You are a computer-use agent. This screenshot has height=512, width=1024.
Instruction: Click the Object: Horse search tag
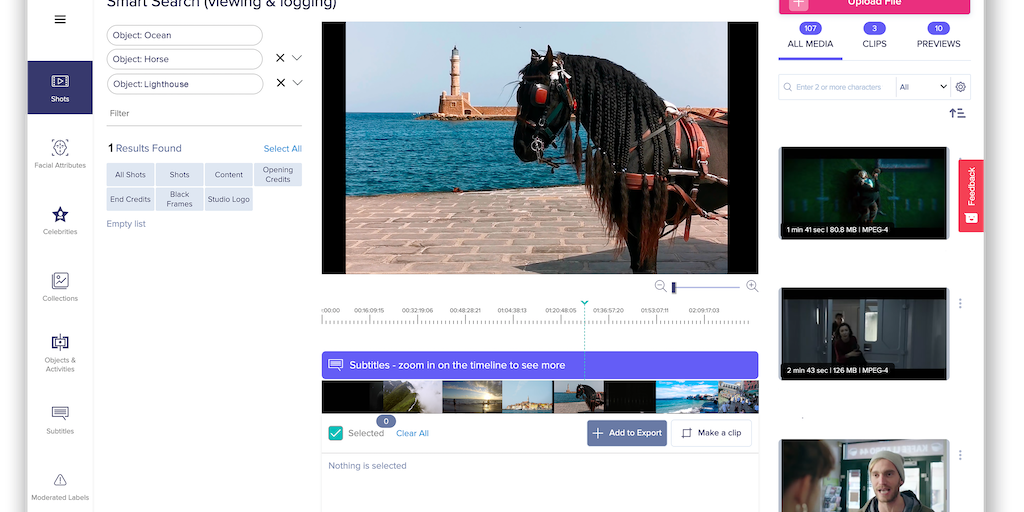[184, 59]
